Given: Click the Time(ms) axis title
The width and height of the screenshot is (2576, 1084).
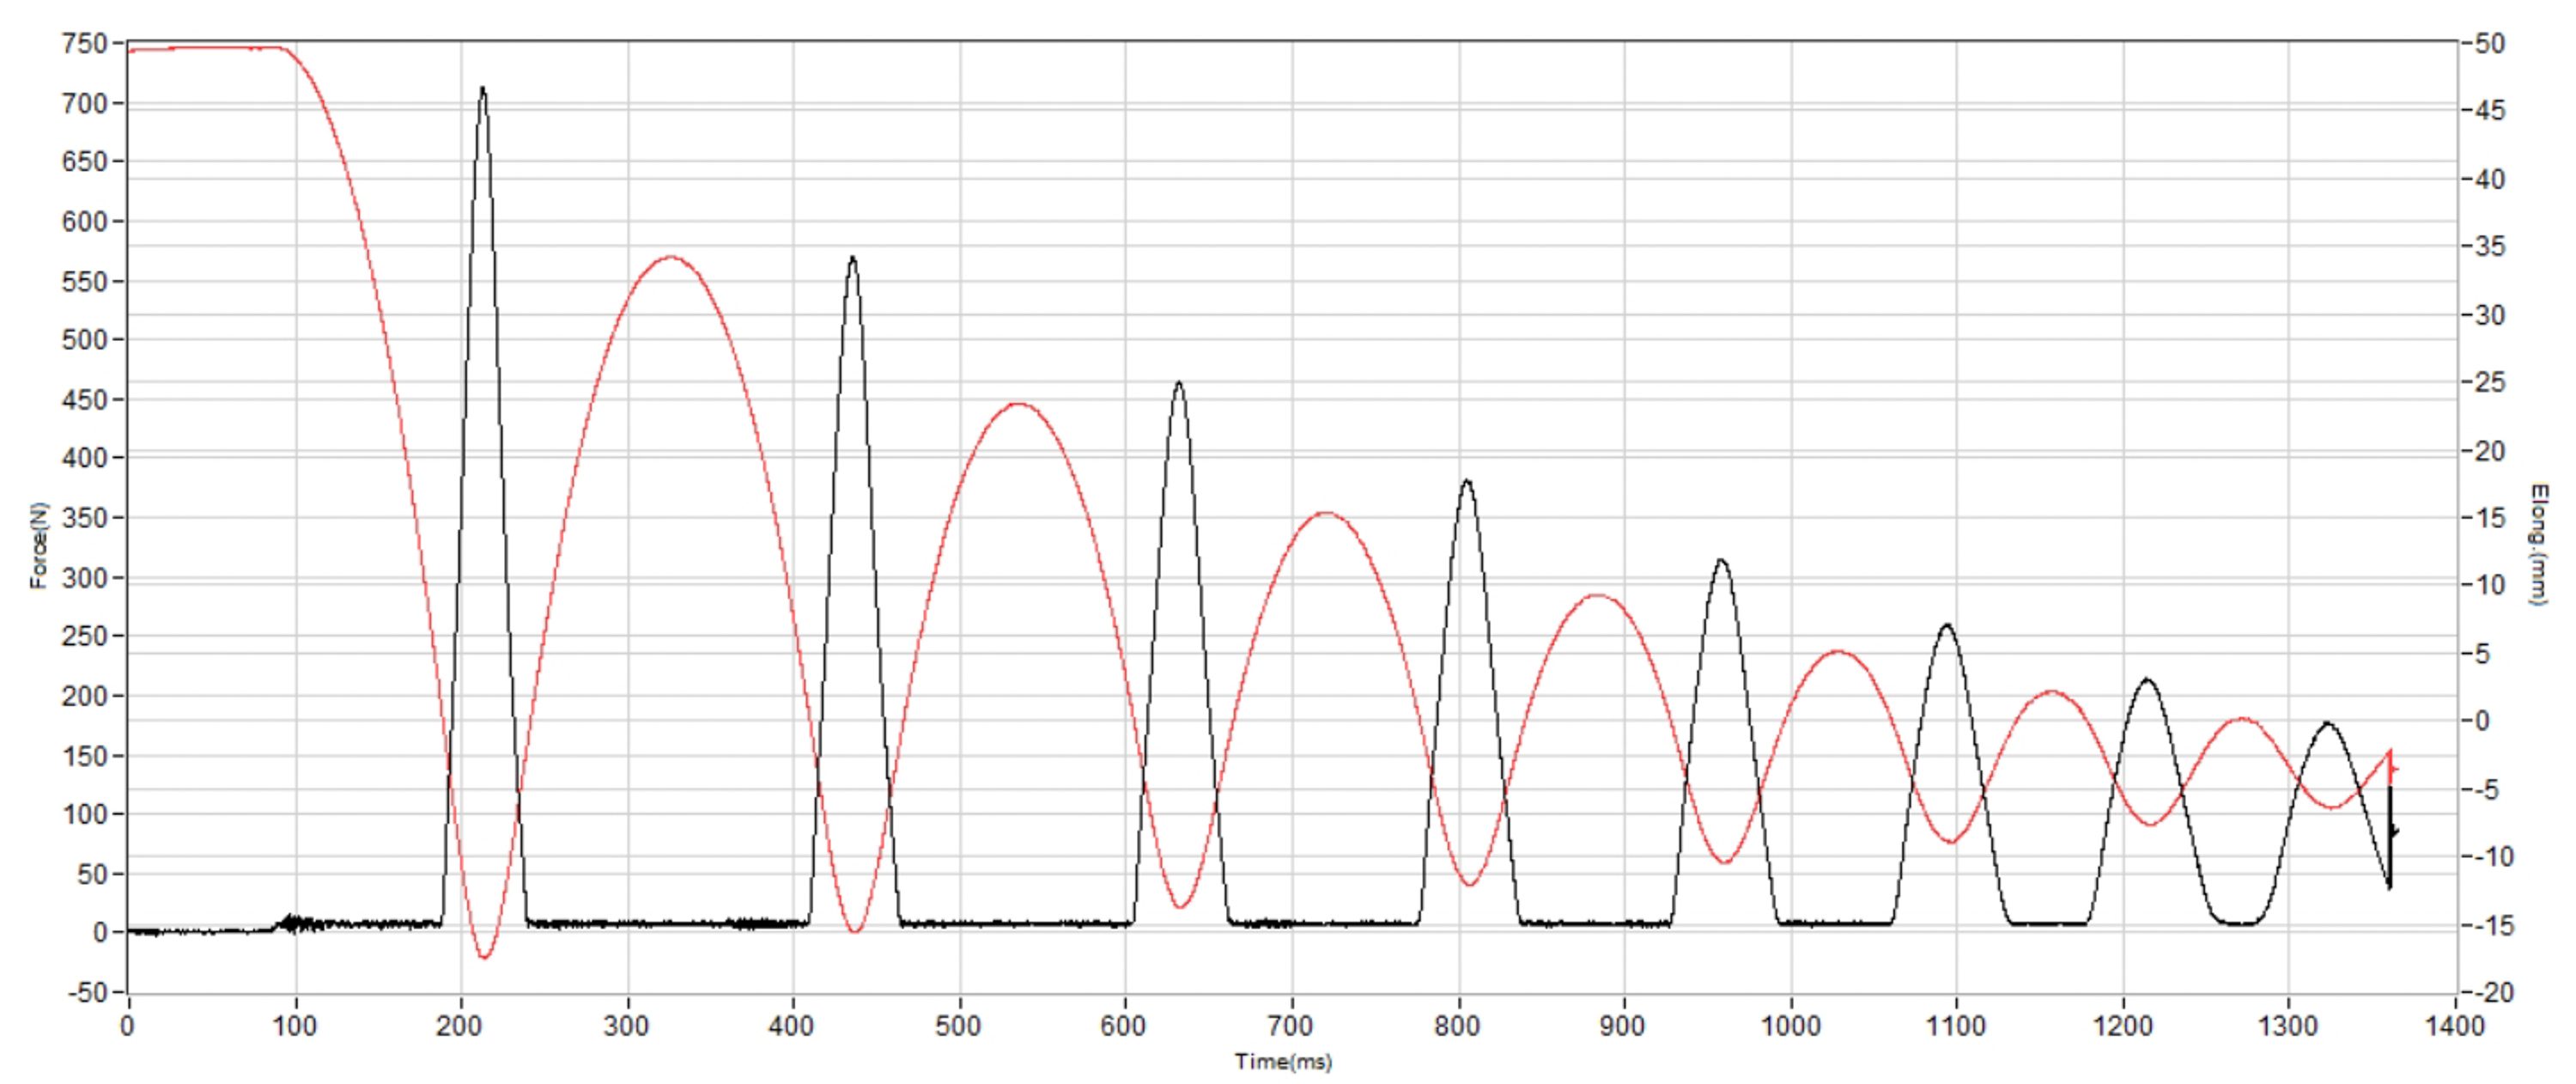Looking at the screenshot, I should click(1283, 1062).
